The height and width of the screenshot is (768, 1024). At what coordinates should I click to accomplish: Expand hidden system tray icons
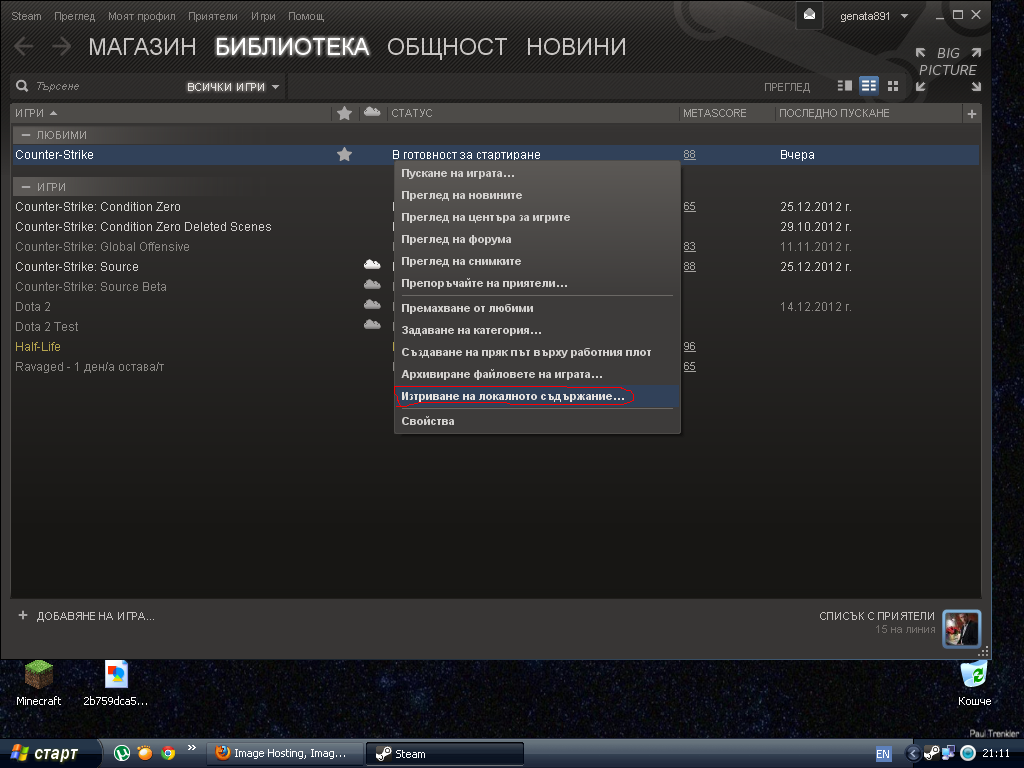(x=913, y=754)
